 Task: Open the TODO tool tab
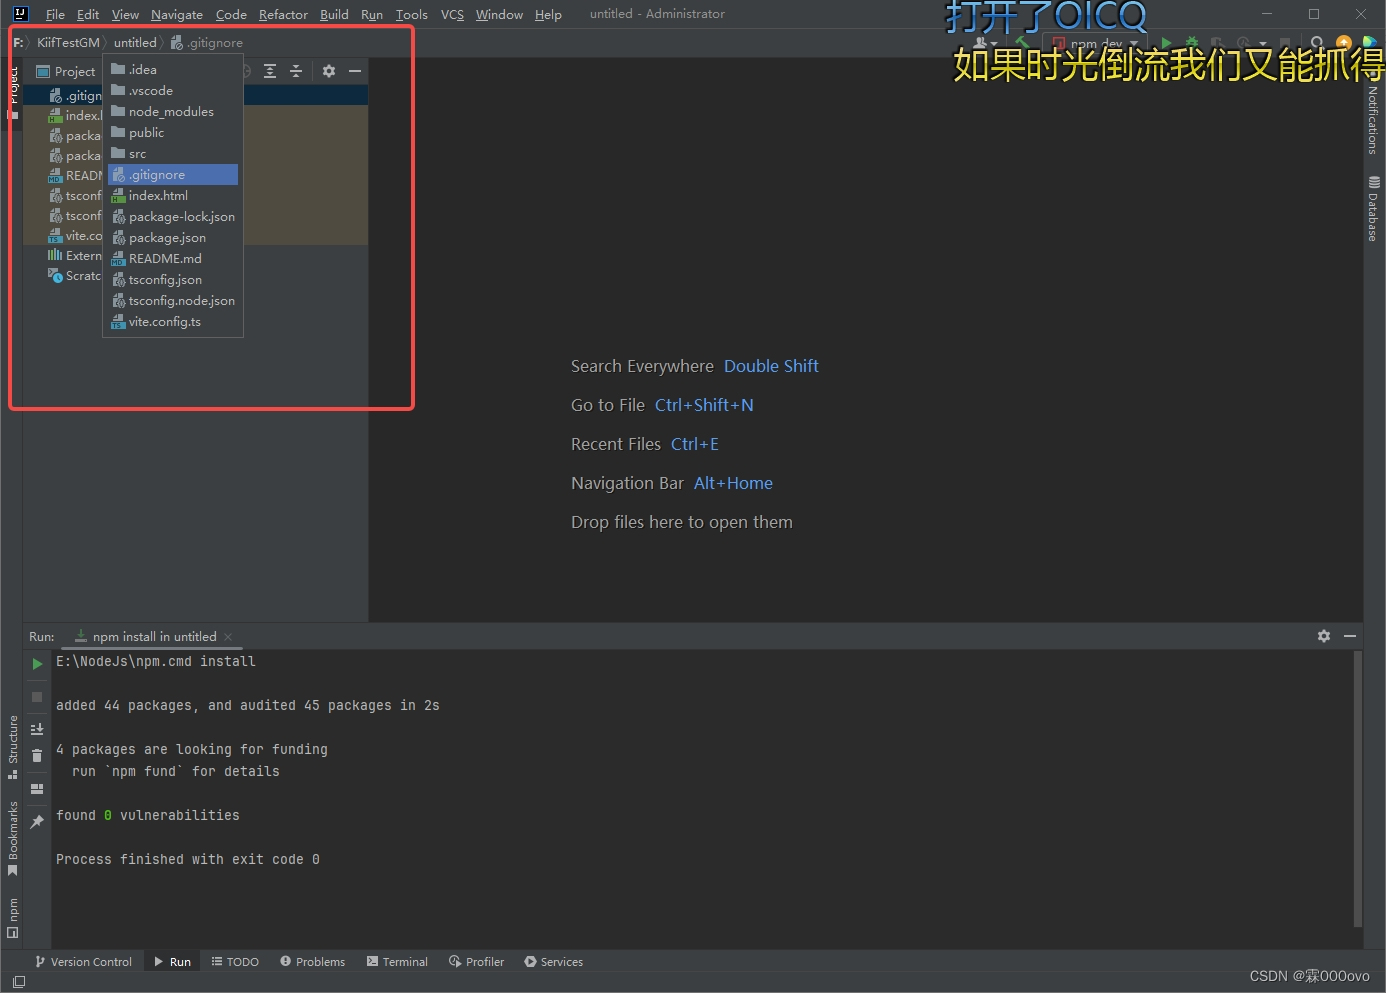[x=235, y=962]
